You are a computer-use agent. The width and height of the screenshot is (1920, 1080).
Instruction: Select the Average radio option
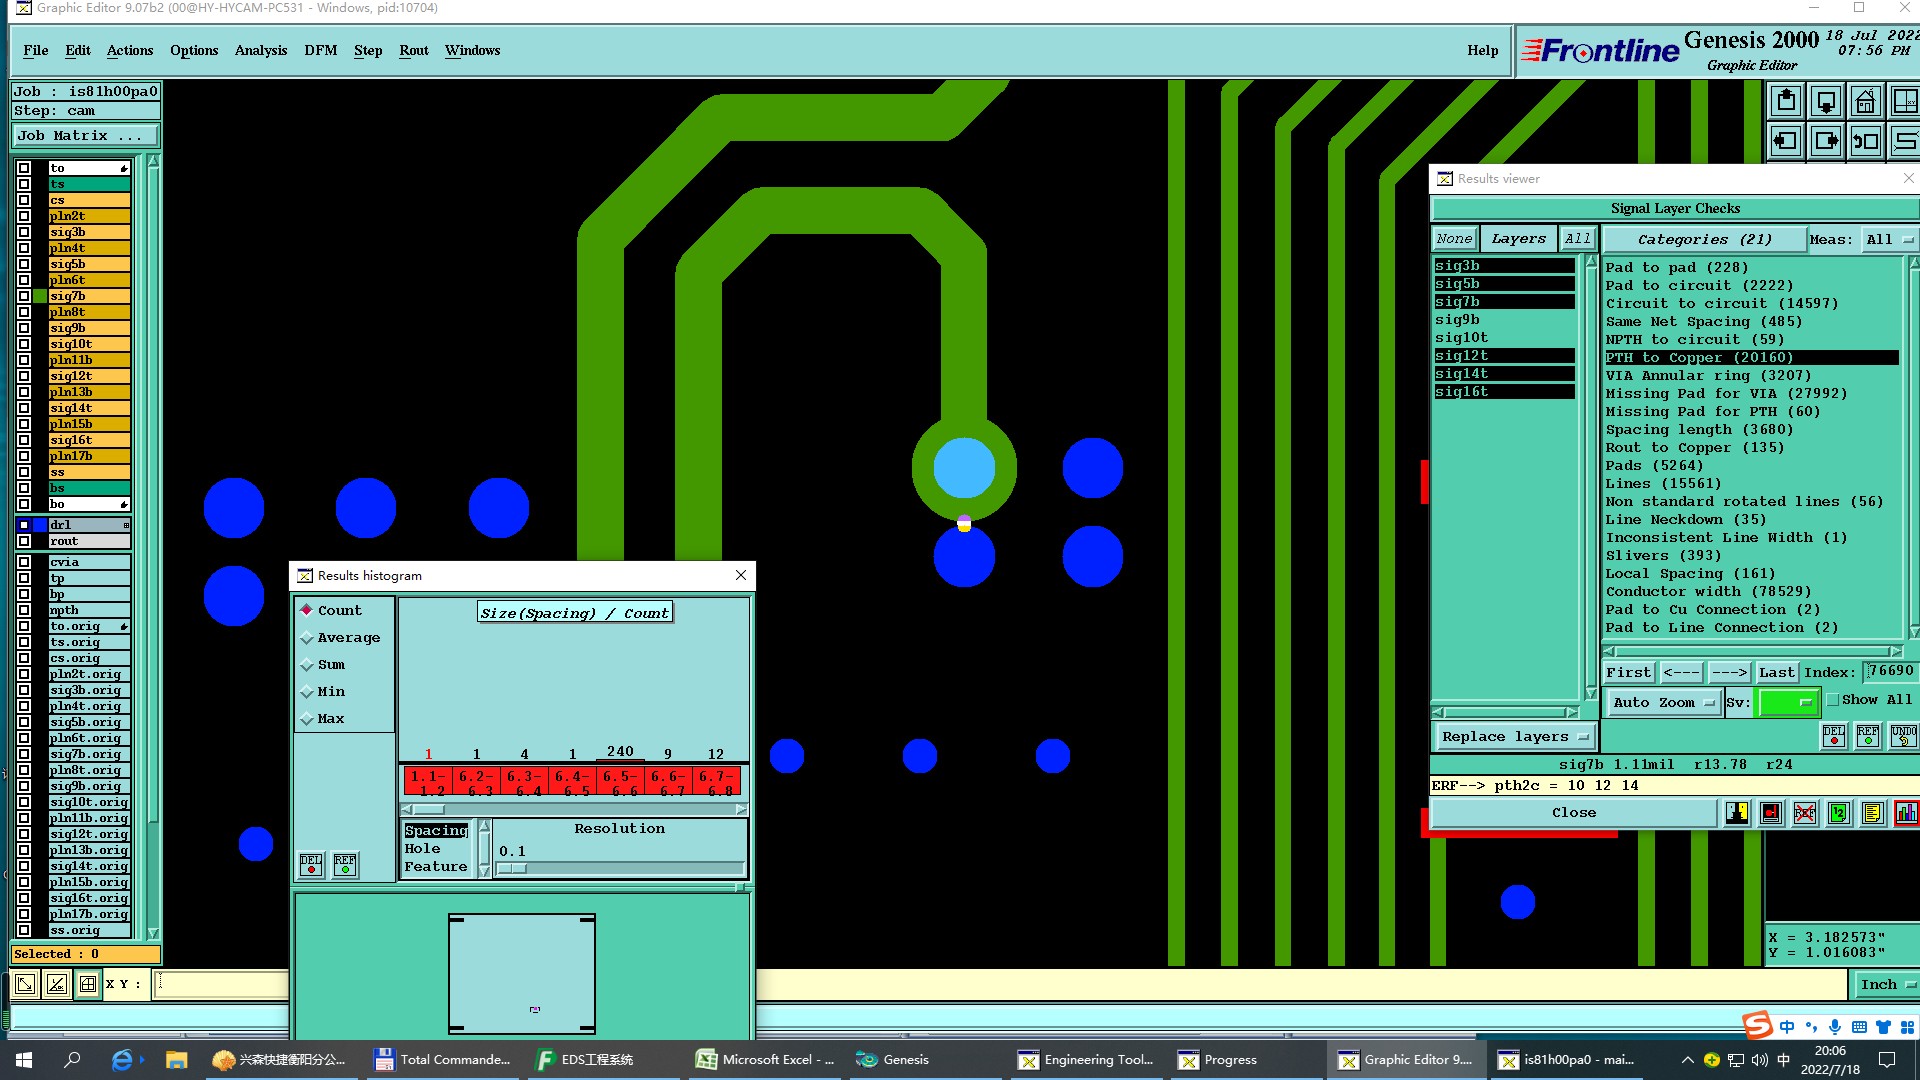coord(308,638)
